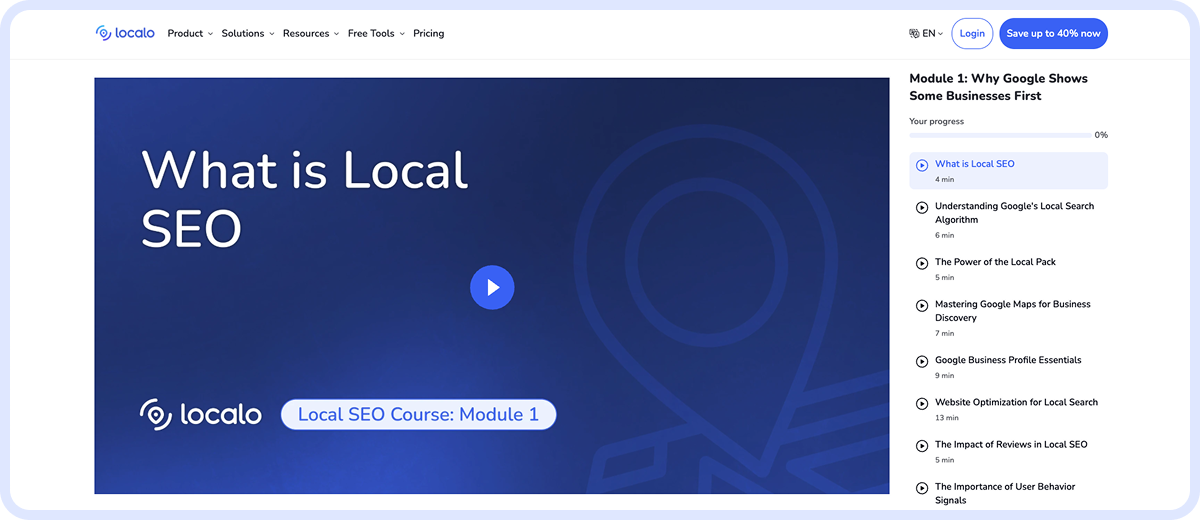Click play icon next to The Power of the Local Pack
The width and height of the screenshot is (1200, 520).
pyautogui.click(x=922, y=263)
